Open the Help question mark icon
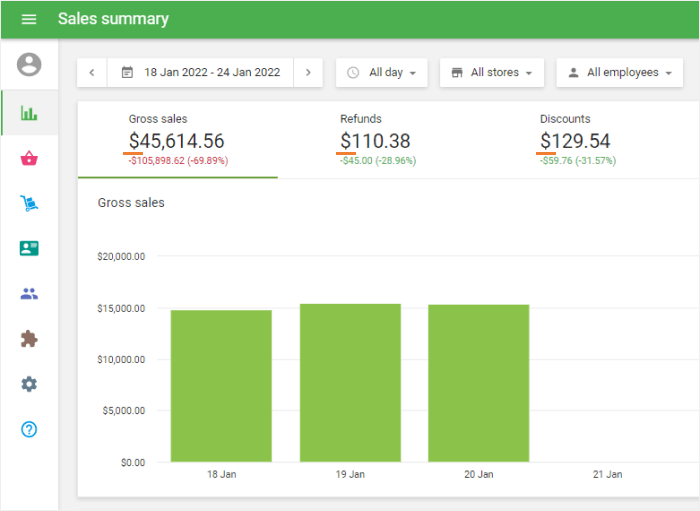The width and height of the screenshot is (700, 511). pyautogui.click(x=29, y=429)
